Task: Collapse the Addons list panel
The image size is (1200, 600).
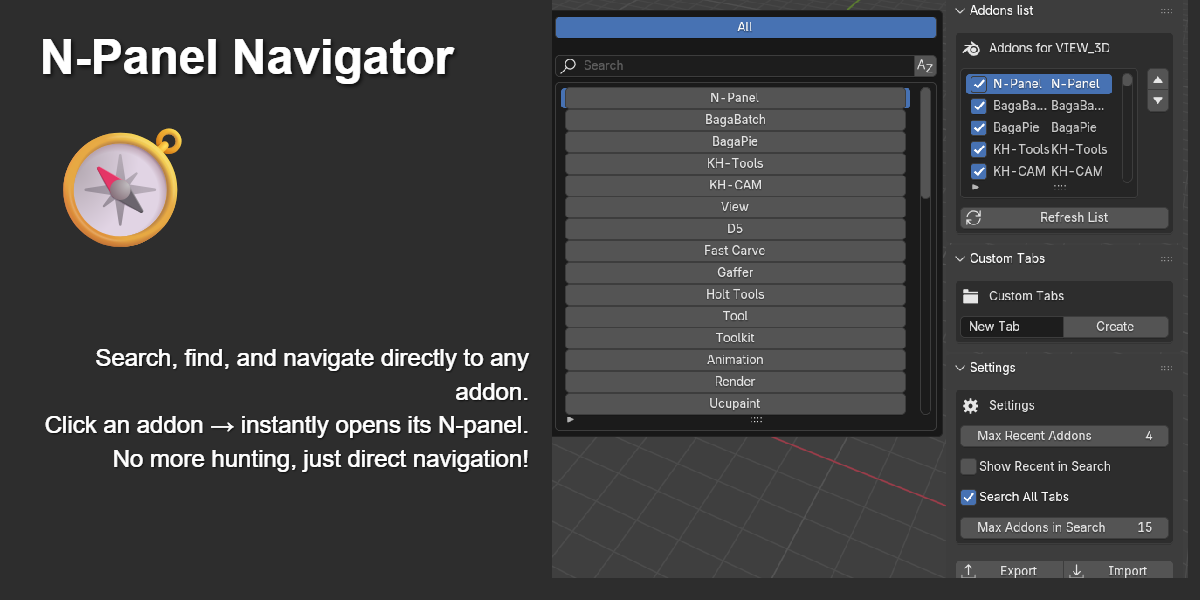Action: [961, 10]
